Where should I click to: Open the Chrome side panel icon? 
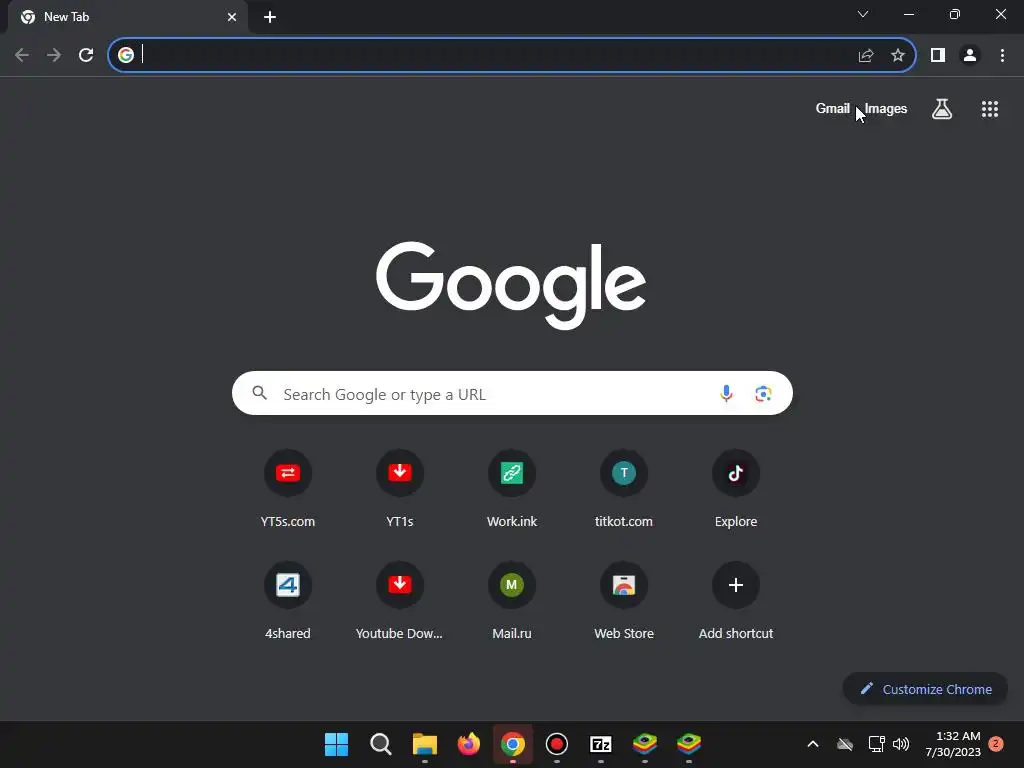[938, 55]
